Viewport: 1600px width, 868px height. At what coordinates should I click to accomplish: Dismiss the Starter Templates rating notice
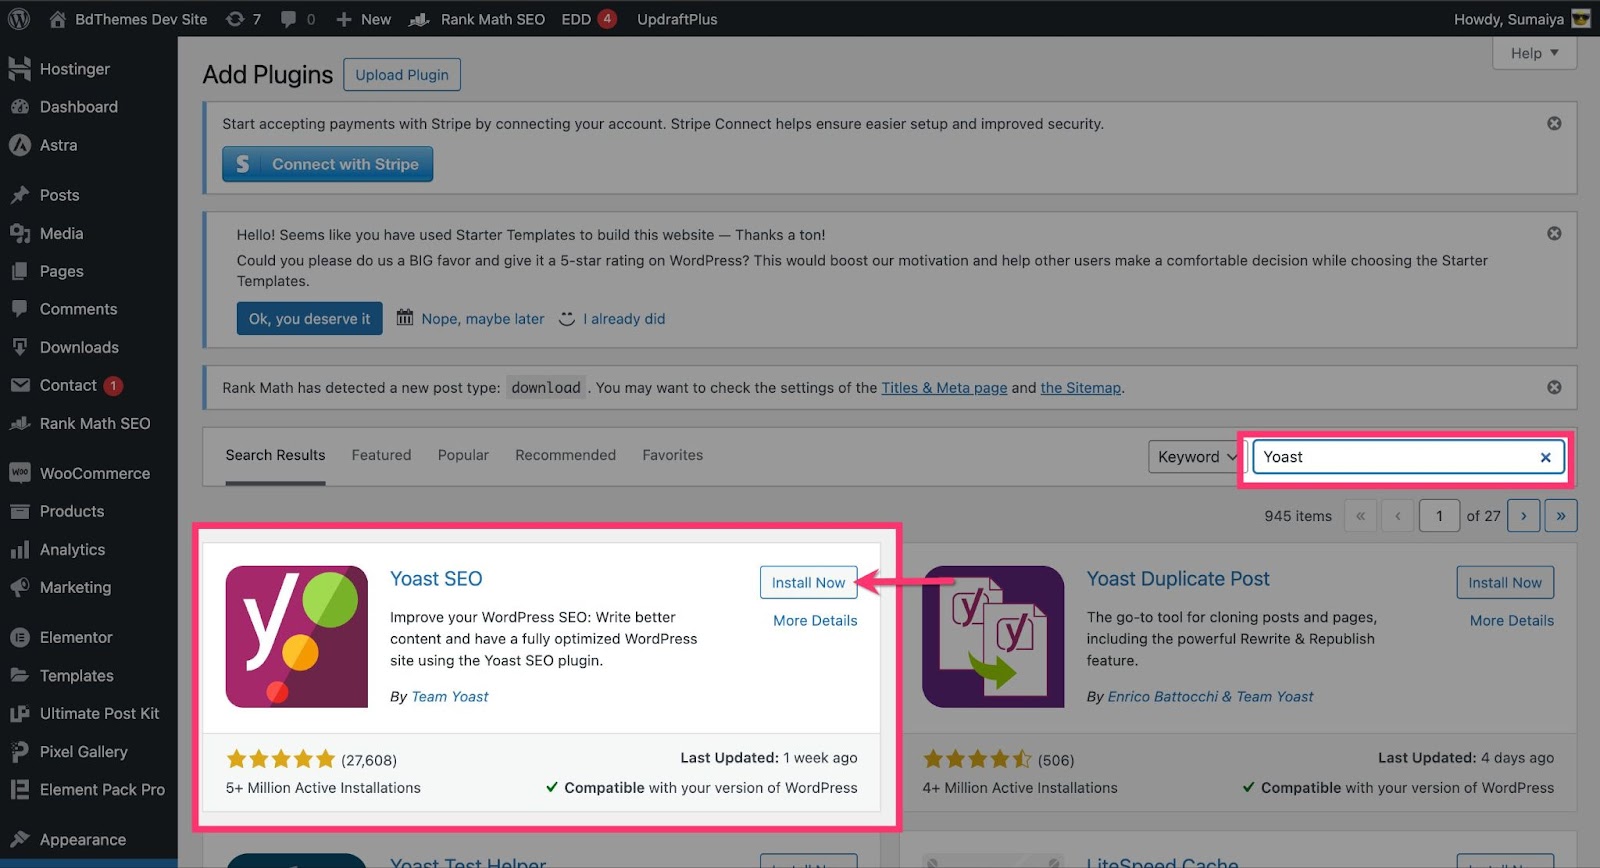[1554, 233]
